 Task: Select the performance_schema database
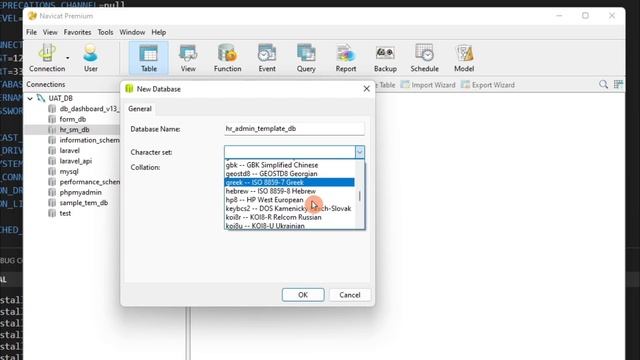pos(89,182)
